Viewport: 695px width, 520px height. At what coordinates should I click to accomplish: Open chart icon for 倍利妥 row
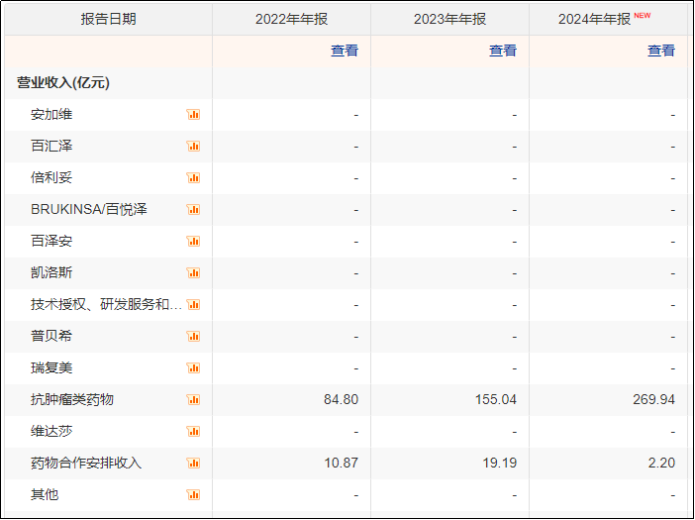[193, 178]
